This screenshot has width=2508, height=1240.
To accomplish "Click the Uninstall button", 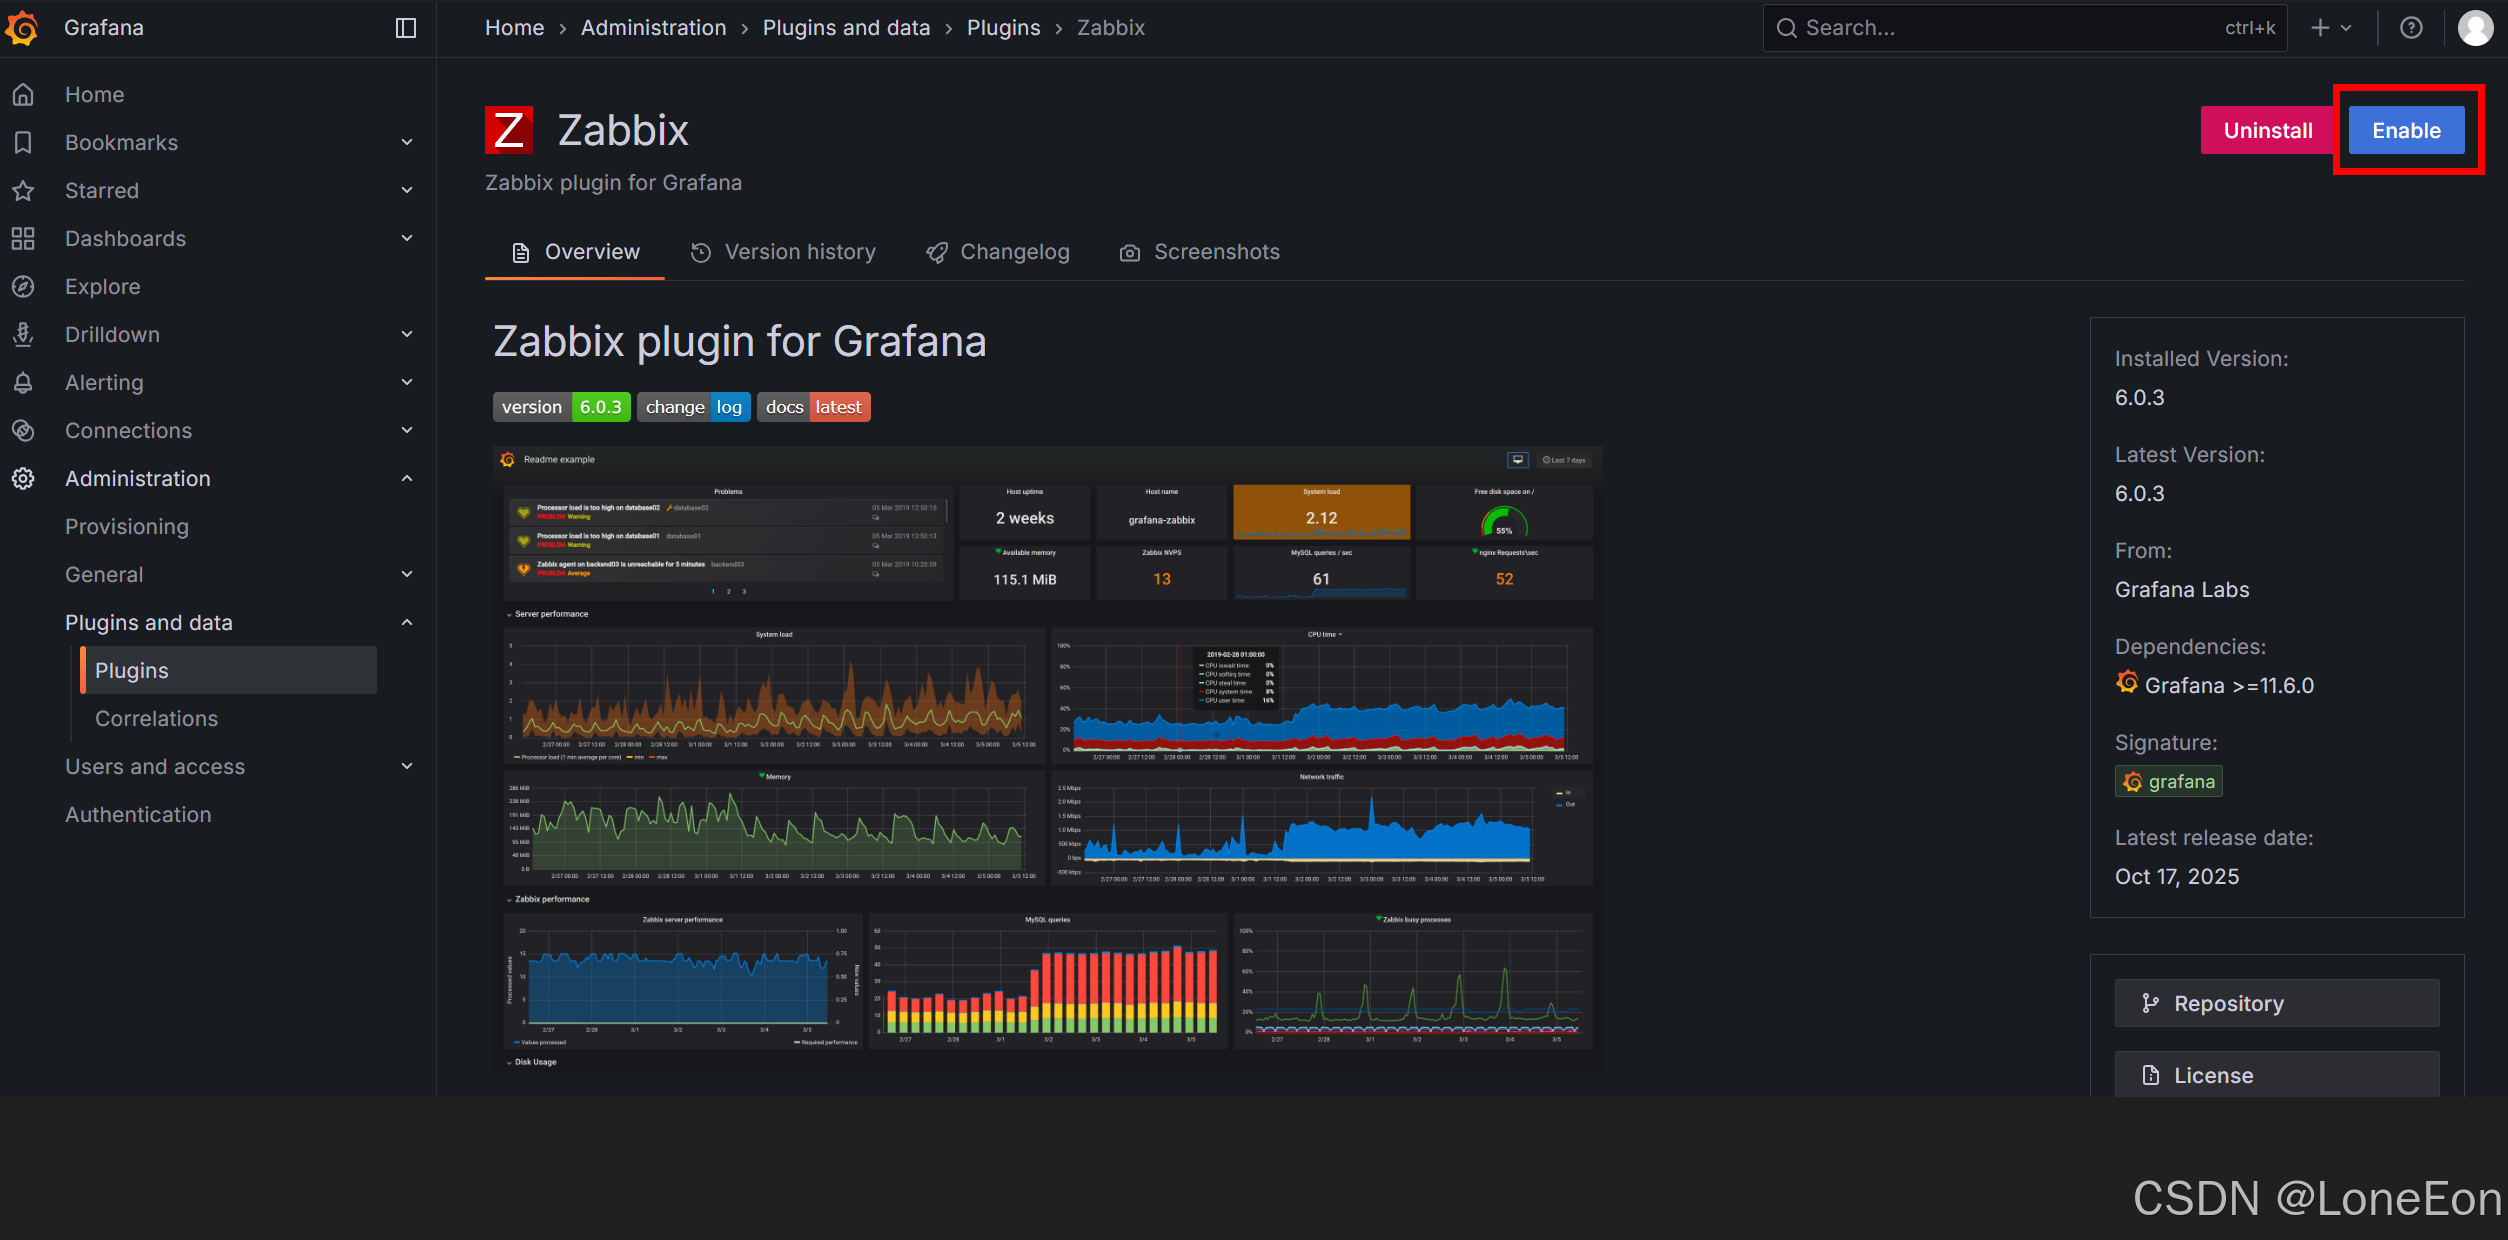I will [x=2267, y=129].
